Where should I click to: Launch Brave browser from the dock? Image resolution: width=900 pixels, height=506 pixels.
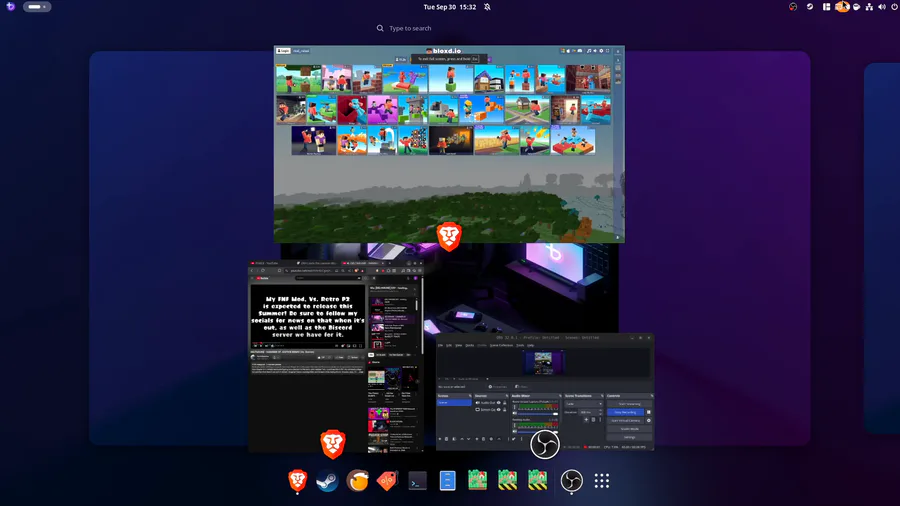[297, 480]
